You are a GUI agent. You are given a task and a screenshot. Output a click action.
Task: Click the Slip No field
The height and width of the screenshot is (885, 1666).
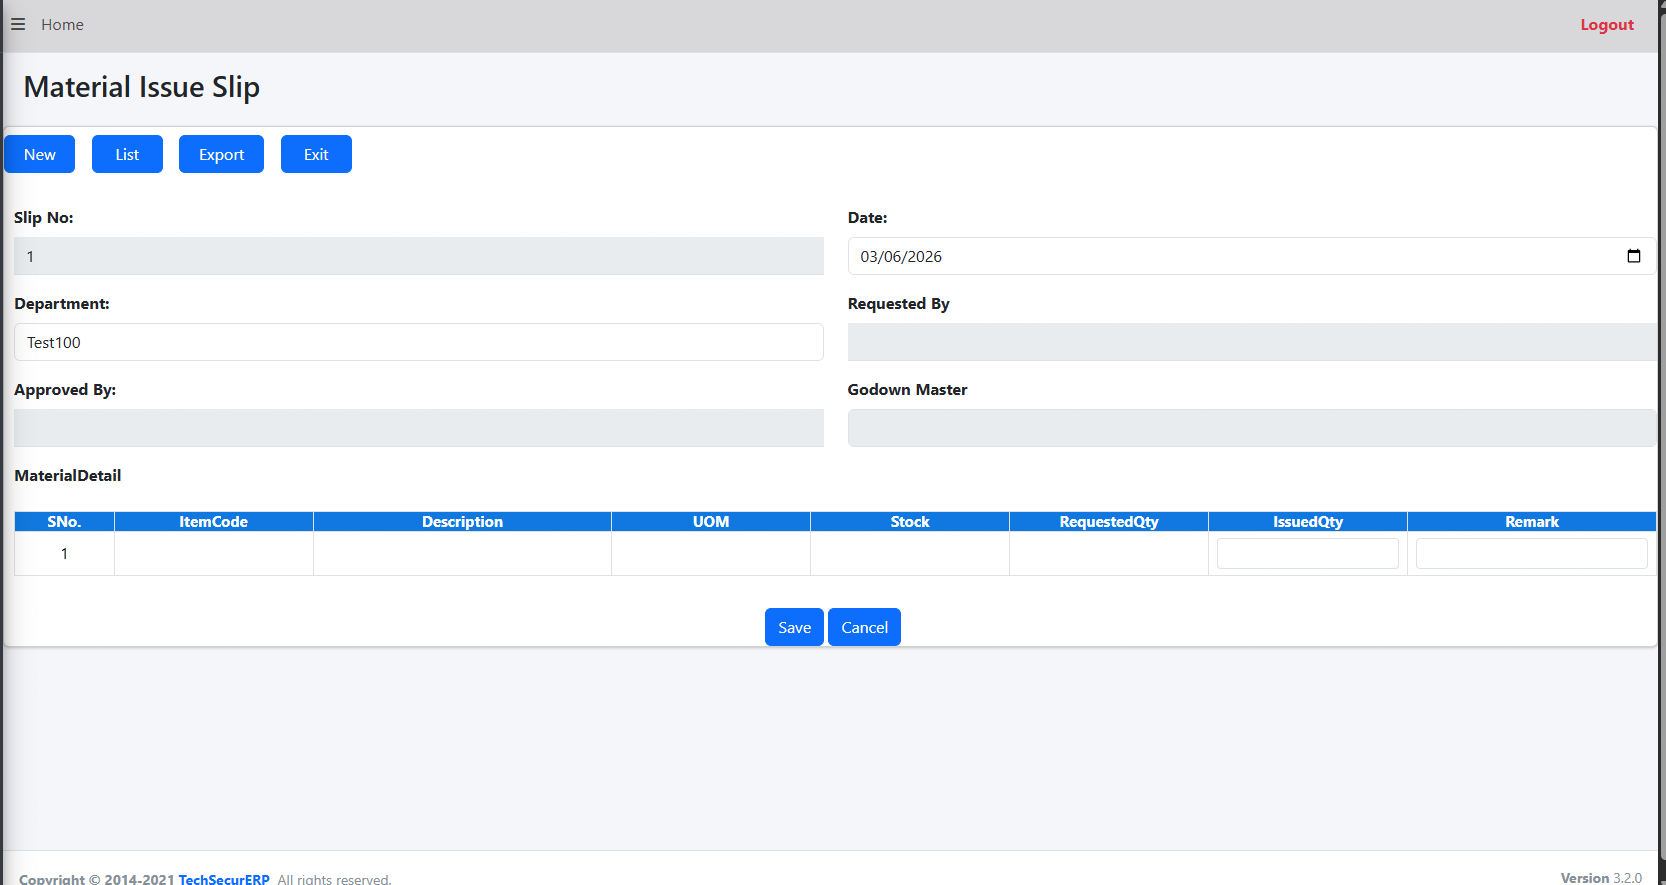coord(419,256)
